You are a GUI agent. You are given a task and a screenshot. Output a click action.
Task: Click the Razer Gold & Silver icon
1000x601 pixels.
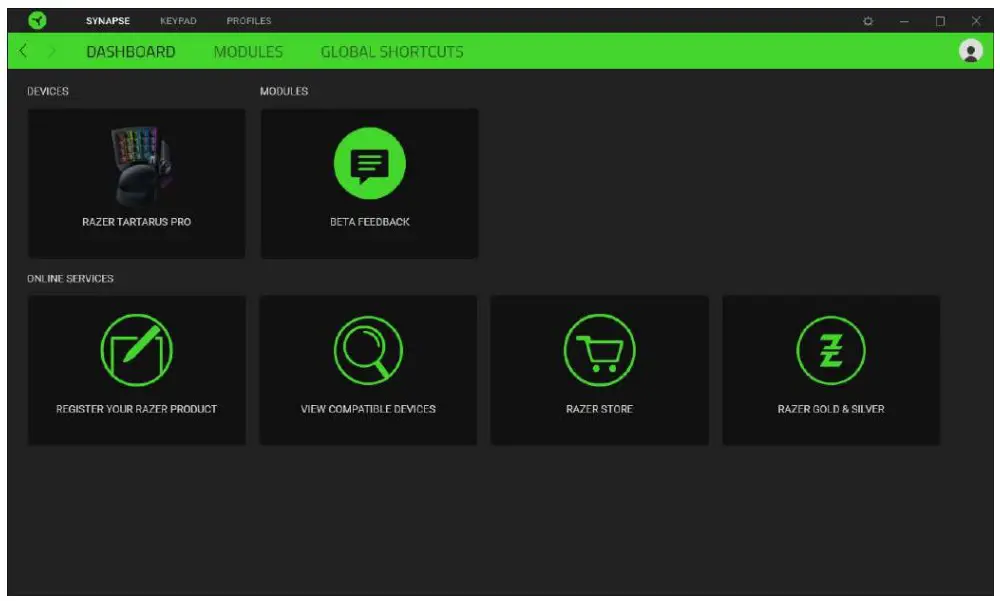(x=832, y=350)
